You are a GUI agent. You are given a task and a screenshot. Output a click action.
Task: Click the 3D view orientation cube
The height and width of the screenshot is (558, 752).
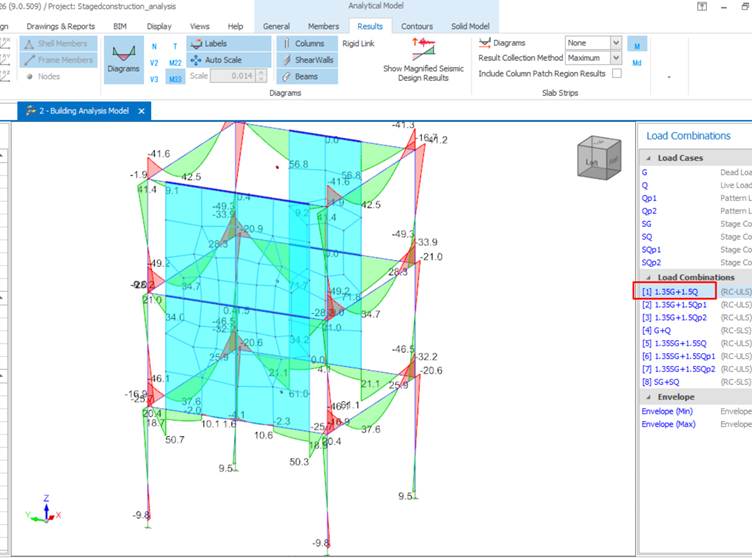[599, 158]
